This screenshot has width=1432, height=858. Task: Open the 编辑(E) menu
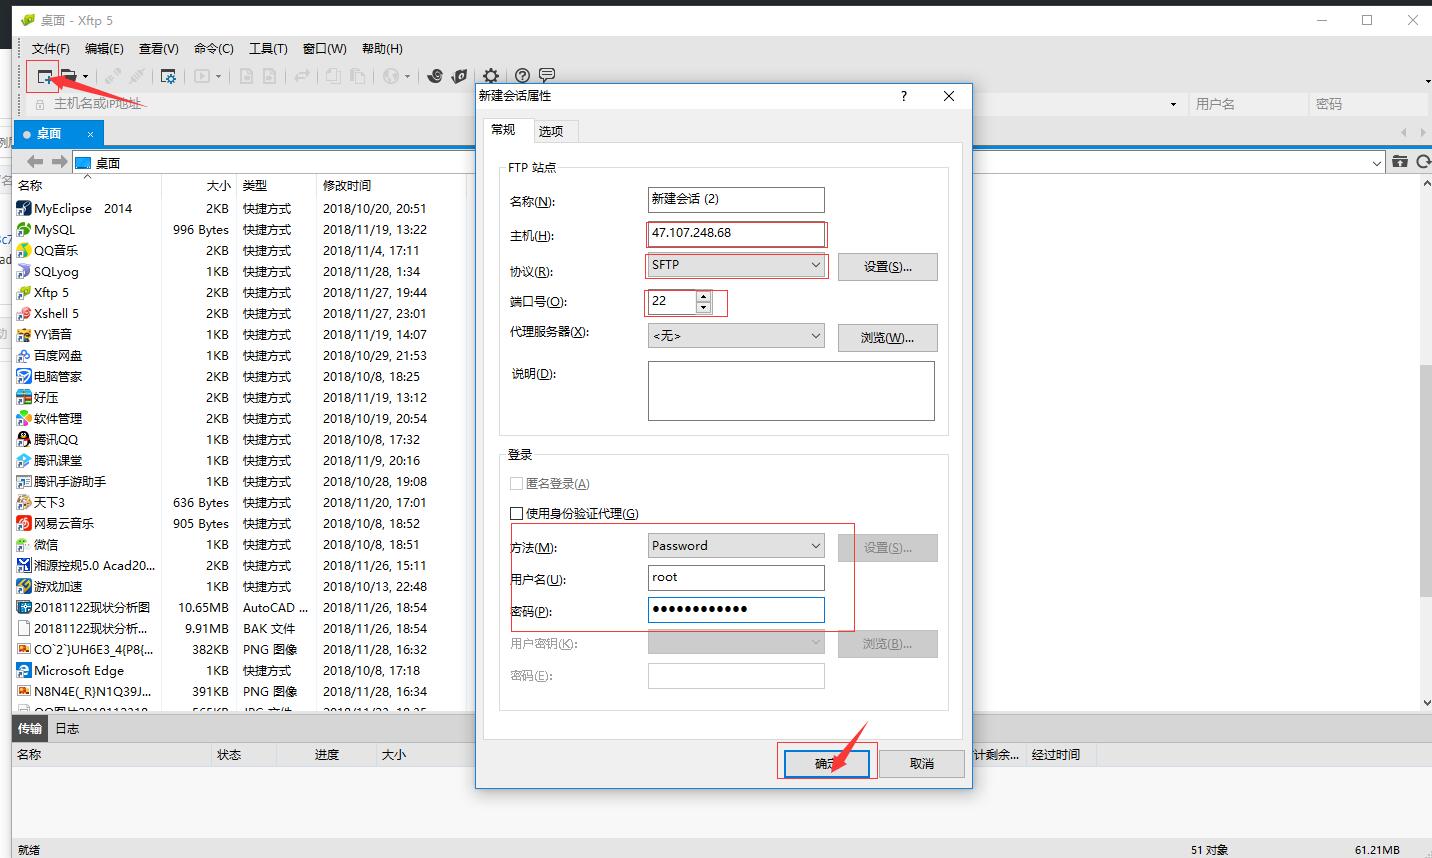tap(105, 49)
